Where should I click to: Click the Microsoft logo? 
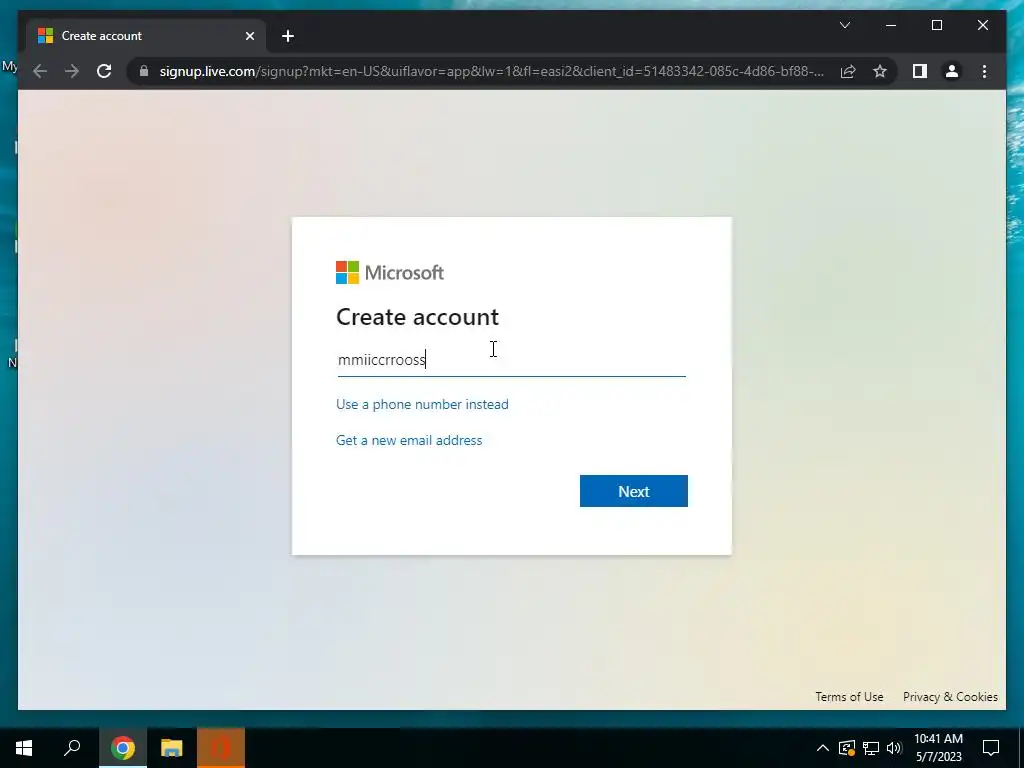390,272
